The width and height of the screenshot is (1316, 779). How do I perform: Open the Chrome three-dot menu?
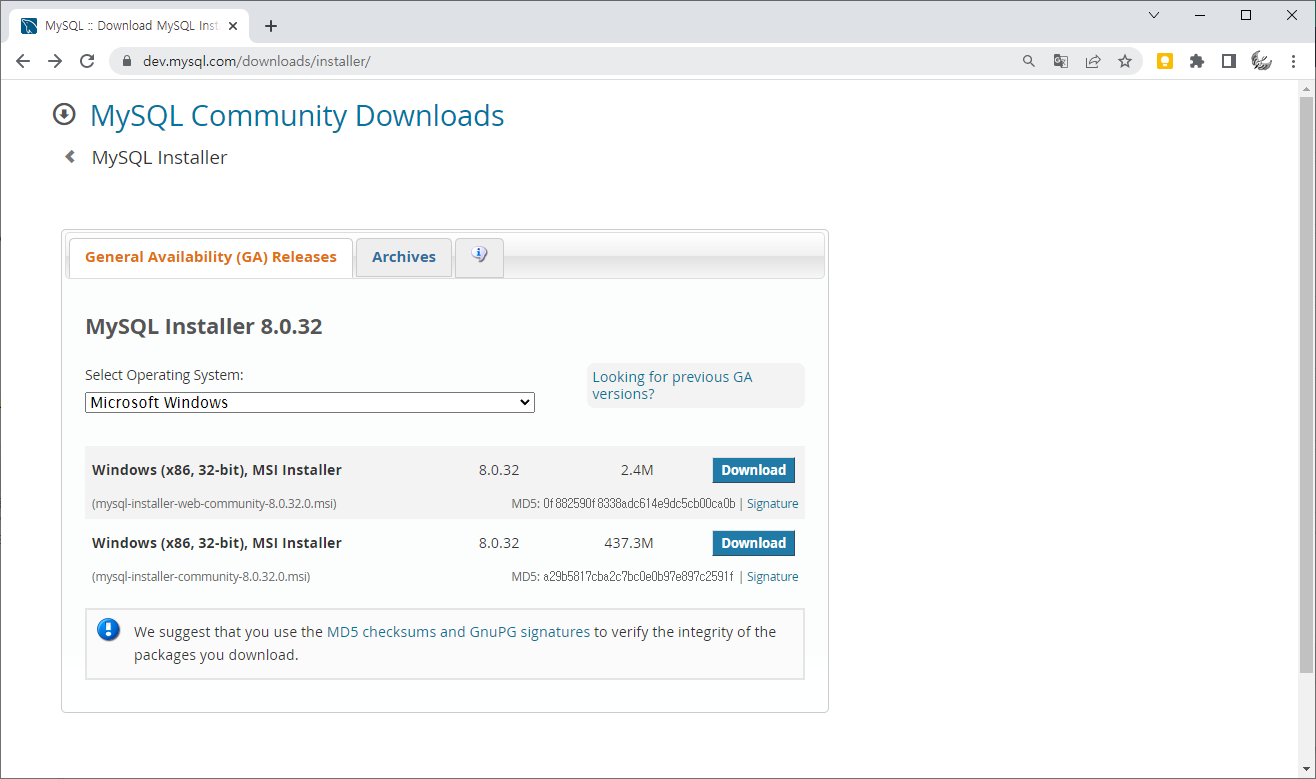coord(1293,61)
